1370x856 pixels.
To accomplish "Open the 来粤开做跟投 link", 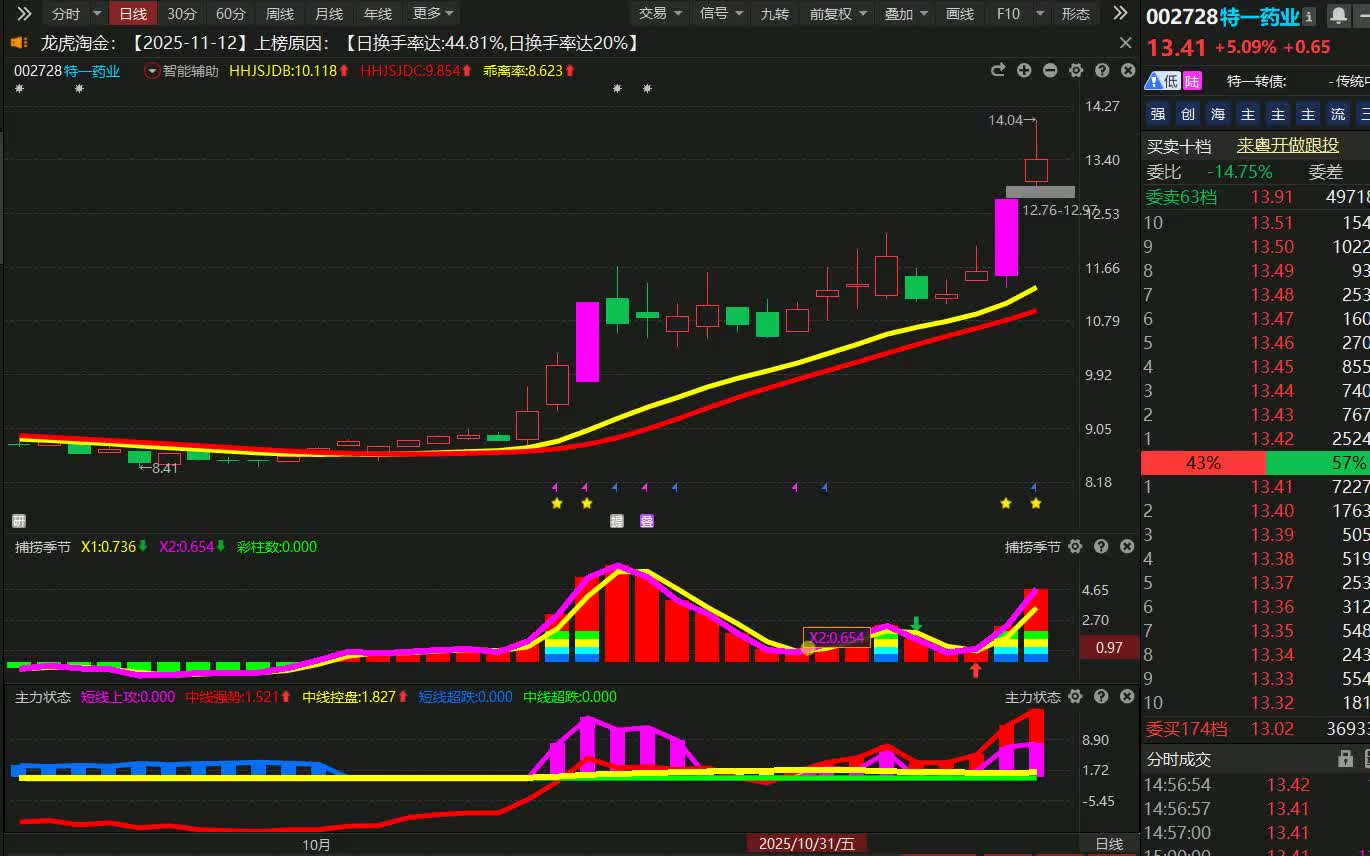I will 1287,145.
